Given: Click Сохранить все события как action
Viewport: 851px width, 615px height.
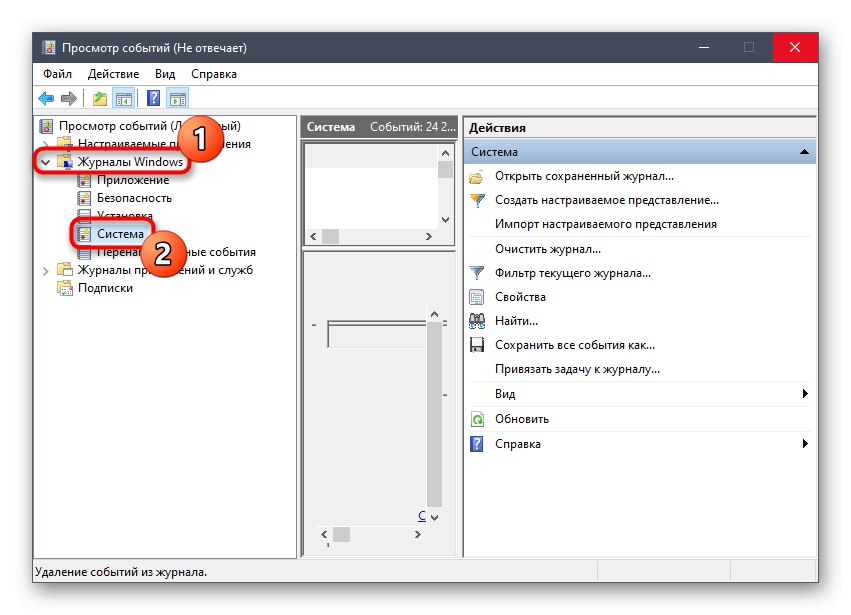Looking at the screenshot, I should (575, 345).
